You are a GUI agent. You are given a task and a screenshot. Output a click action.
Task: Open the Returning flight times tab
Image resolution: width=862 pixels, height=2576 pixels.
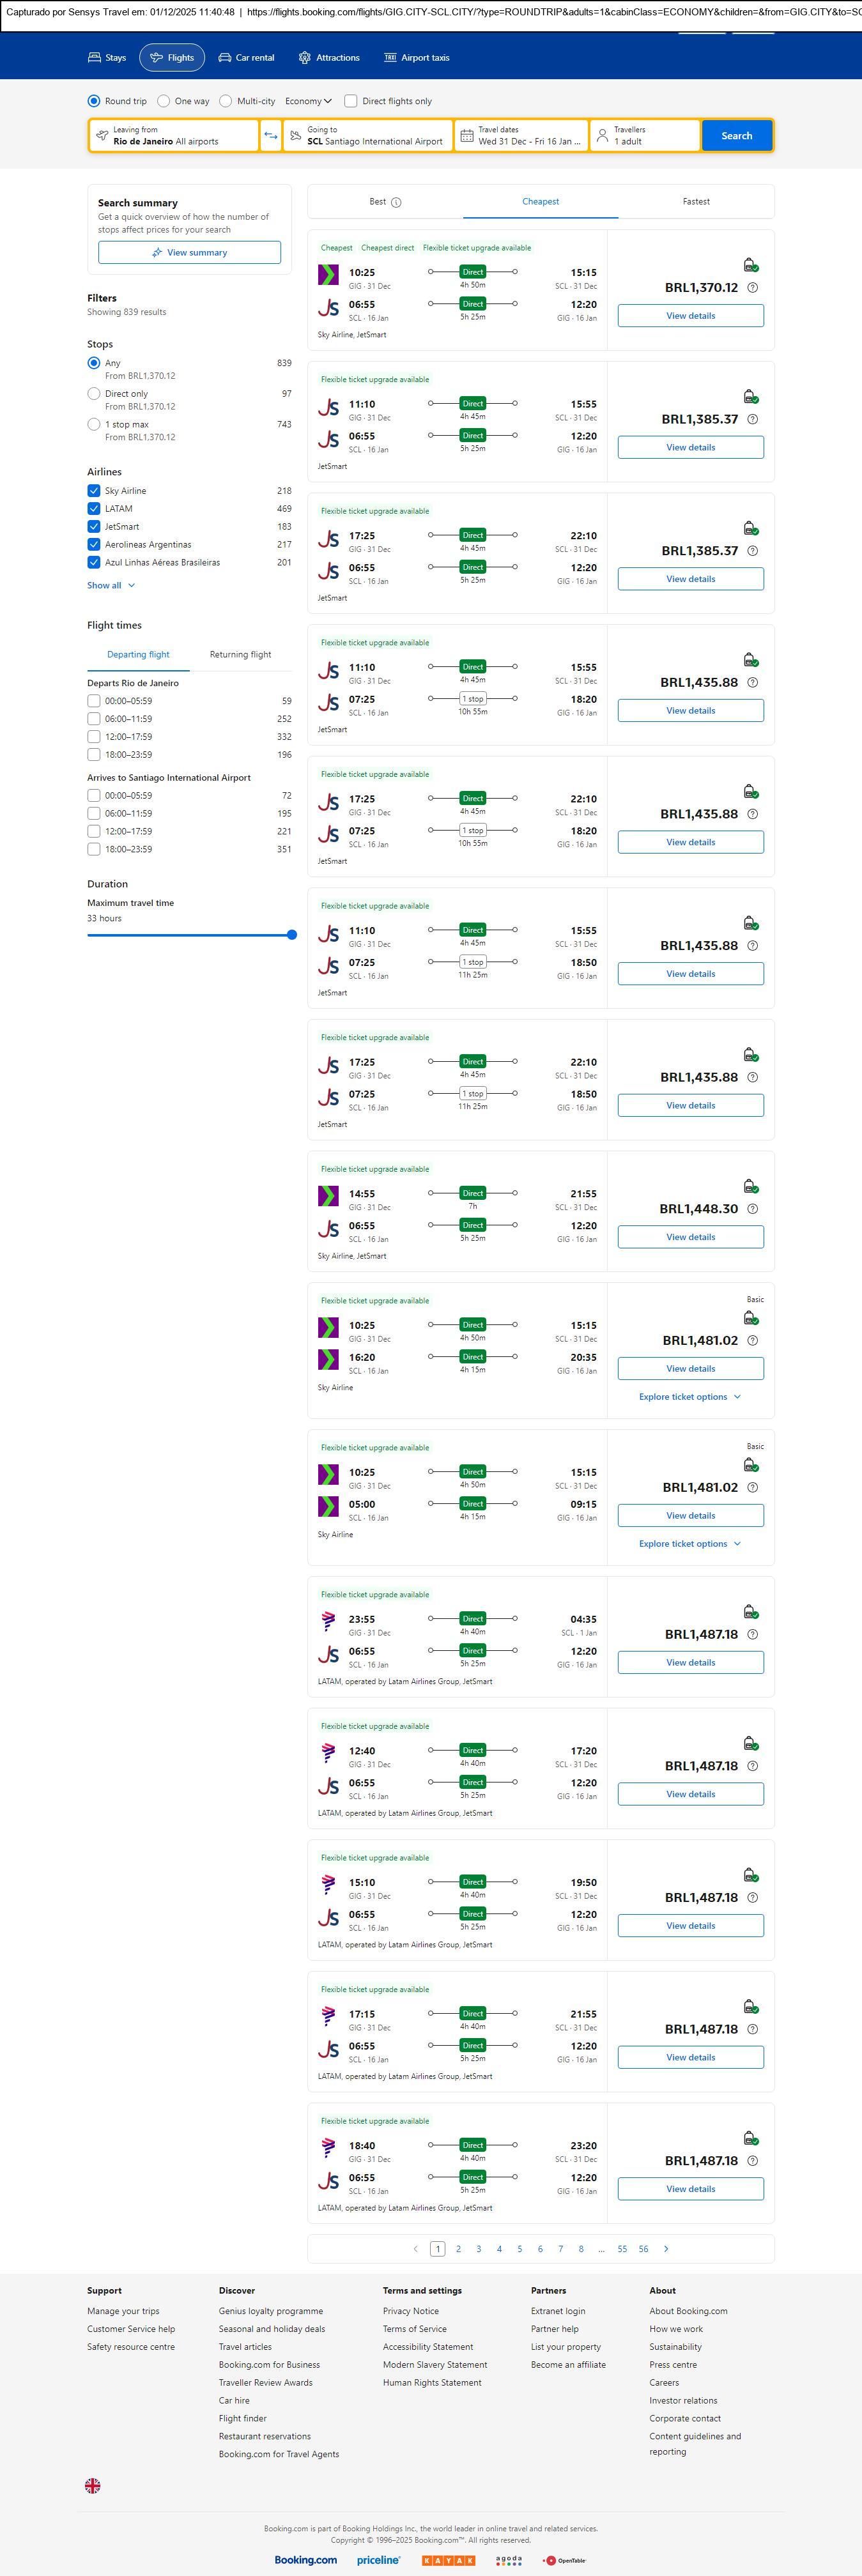pyautogui.click(x=240, y=655)
